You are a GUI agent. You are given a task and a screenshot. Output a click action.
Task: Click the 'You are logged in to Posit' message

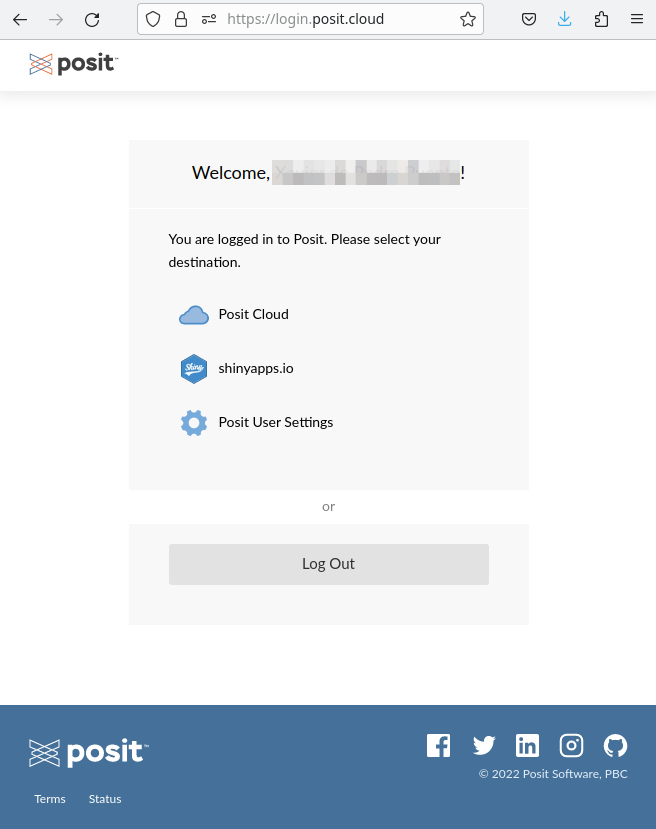304,251
